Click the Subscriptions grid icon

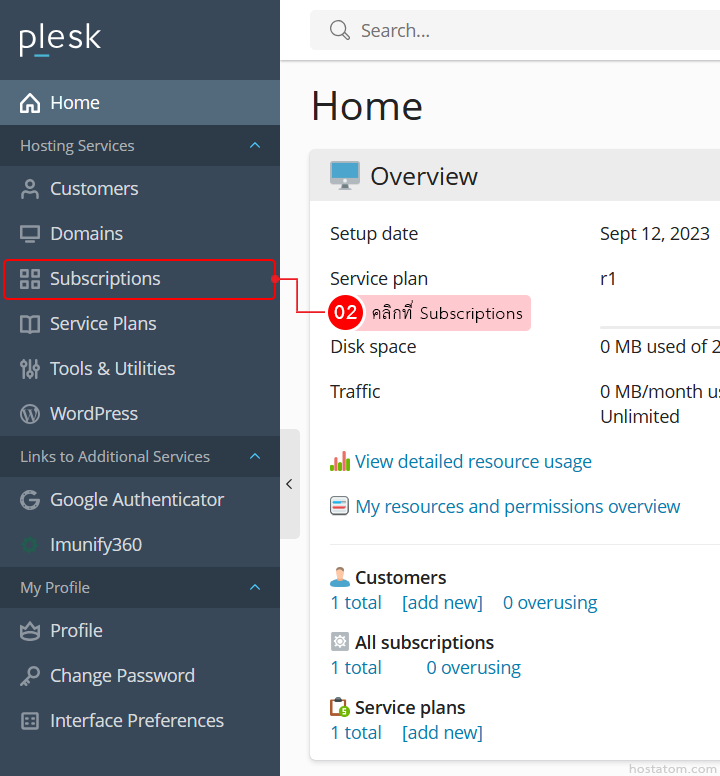pyautogui.click(x=30, y=279)
